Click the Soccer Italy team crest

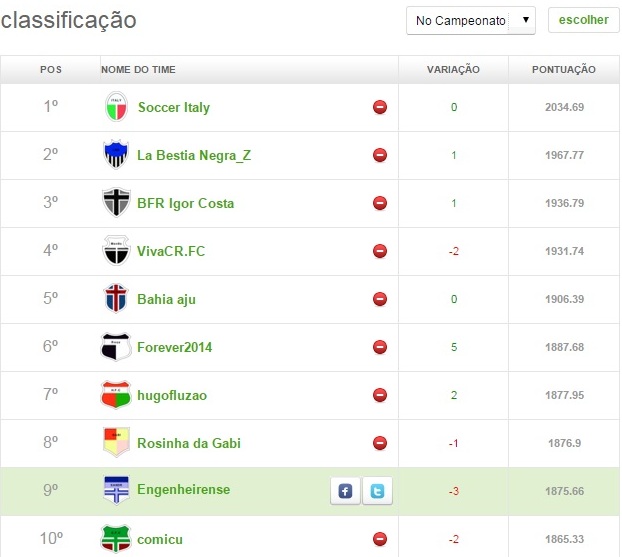[x=117, y=107]
